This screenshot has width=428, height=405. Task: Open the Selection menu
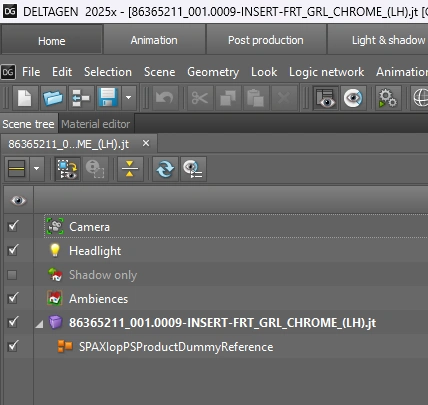coord(108,72)
